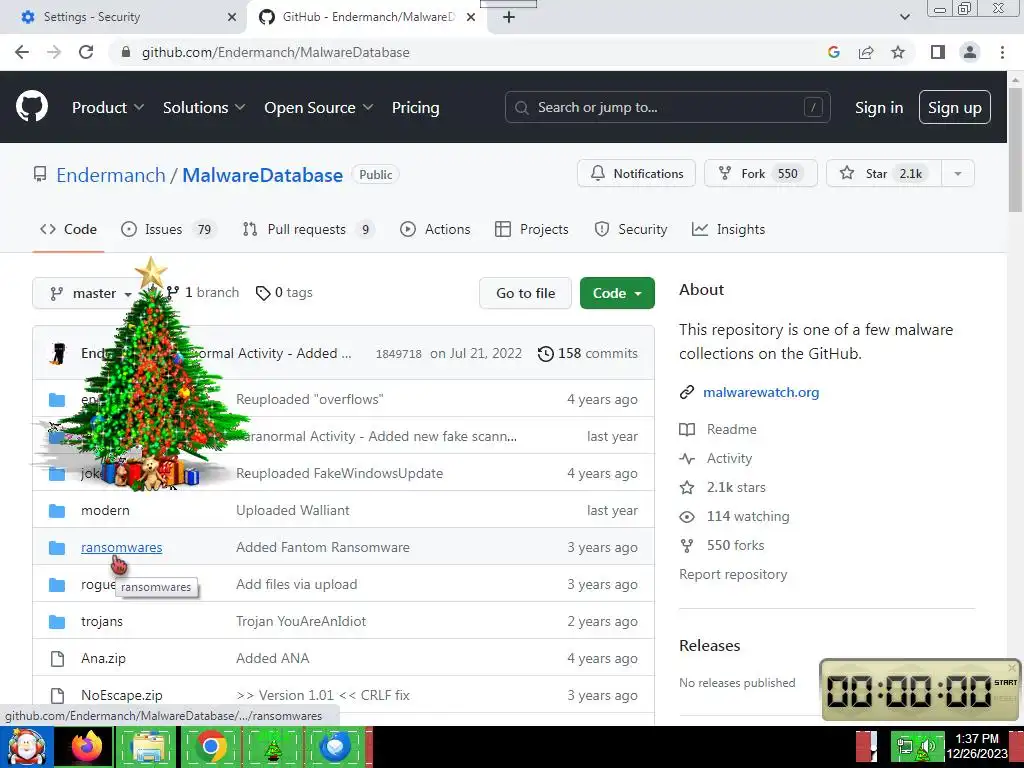The image size is (1024, 768).
Task: Open the NoEscape.zip file
Action: (x=121, y=696)
